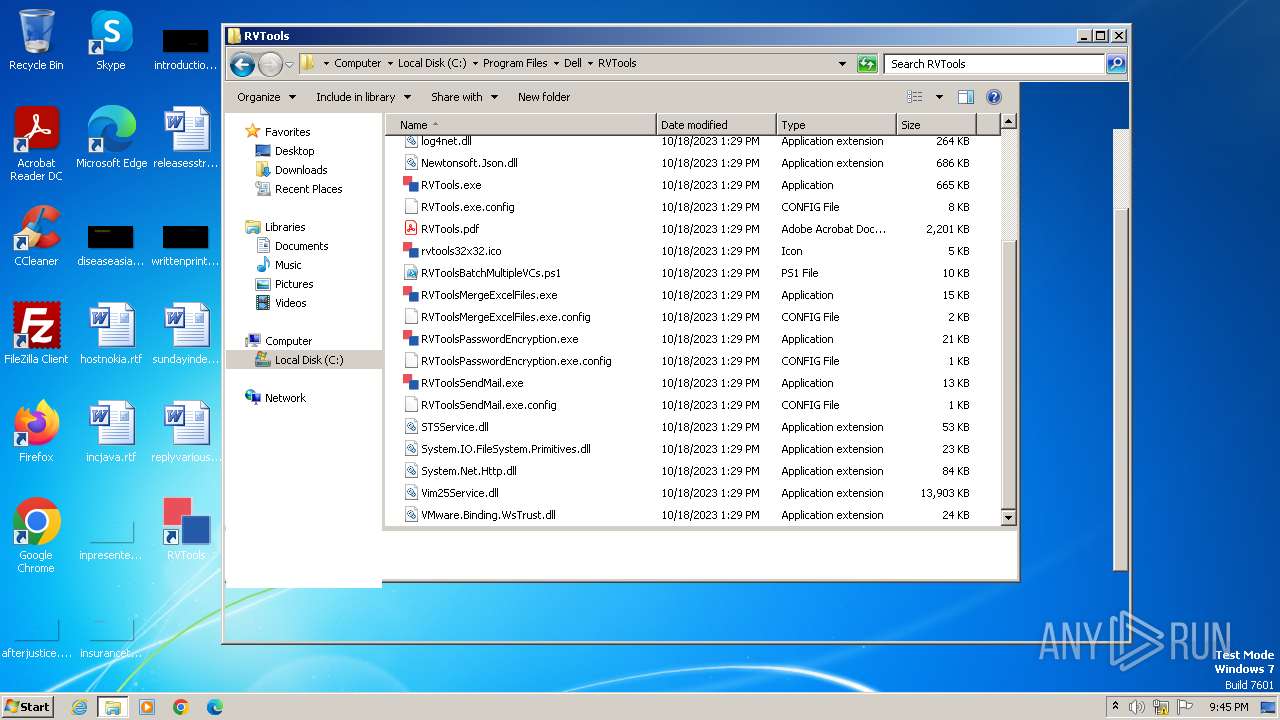This screenshot has height=720, width=1280.
Task: Select the RVTools.exe application file
Action: tap(451, 185)
